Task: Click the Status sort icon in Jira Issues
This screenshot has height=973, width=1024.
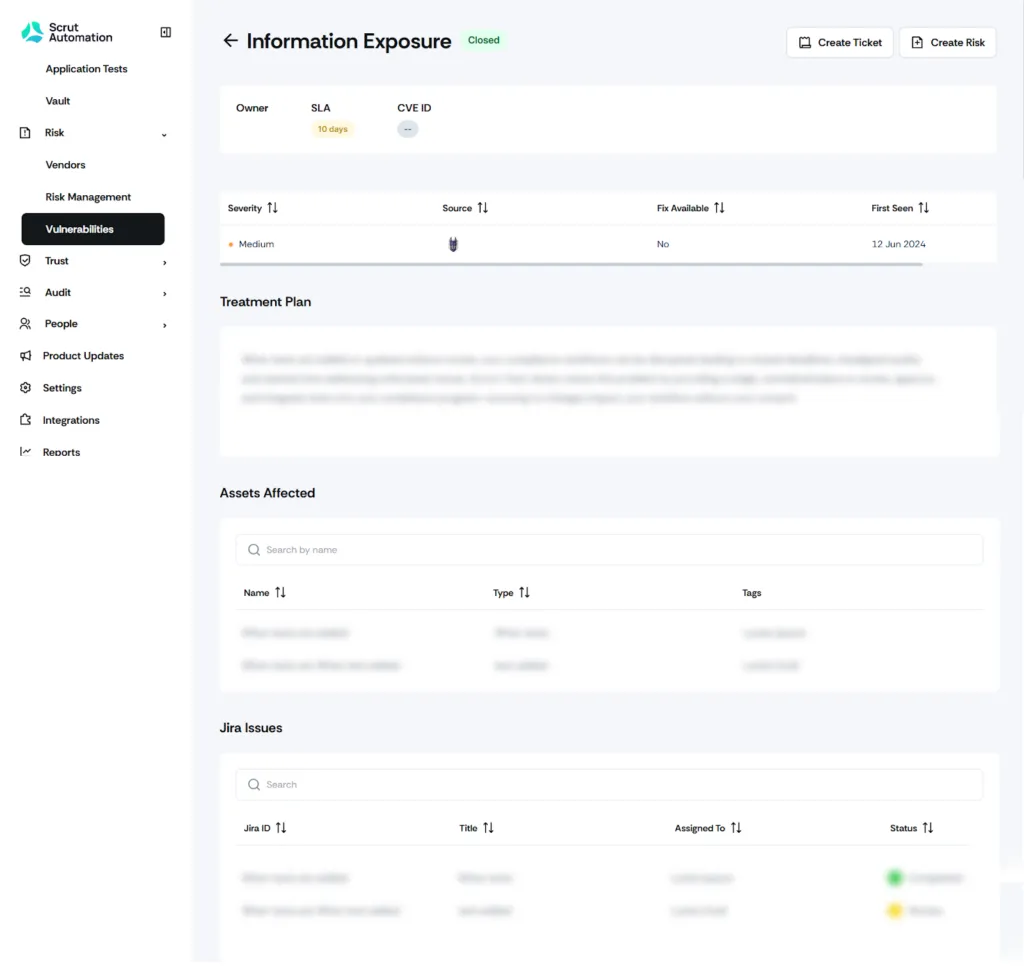Action: [929, 828]
